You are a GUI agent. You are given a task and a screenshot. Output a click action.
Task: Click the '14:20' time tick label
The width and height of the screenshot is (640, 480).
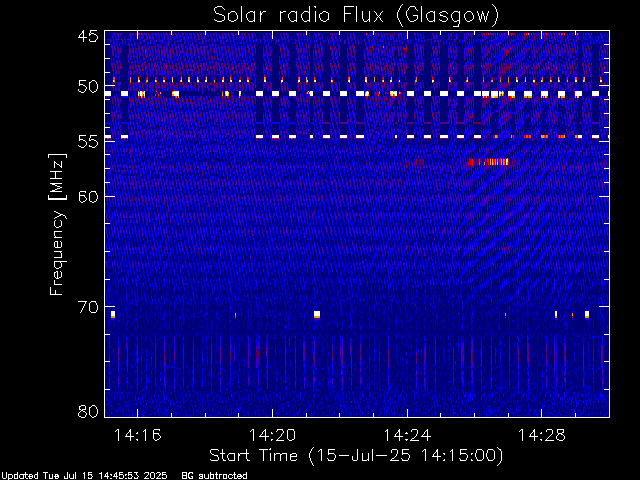pos(272,435)
